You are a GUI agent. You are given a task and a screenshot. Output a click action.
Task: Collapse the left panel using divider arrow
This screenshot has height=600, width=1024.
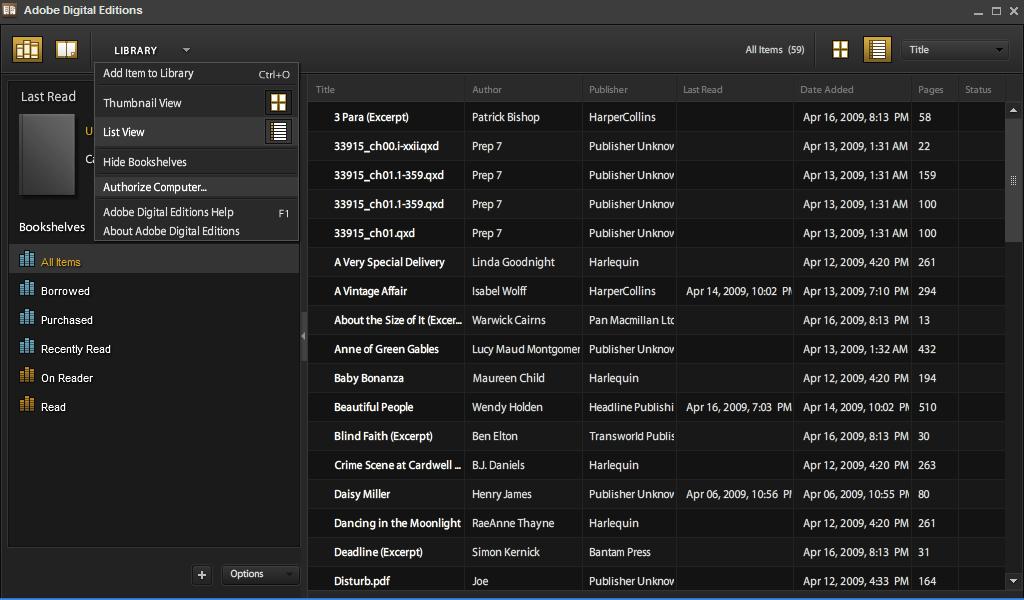303,337
